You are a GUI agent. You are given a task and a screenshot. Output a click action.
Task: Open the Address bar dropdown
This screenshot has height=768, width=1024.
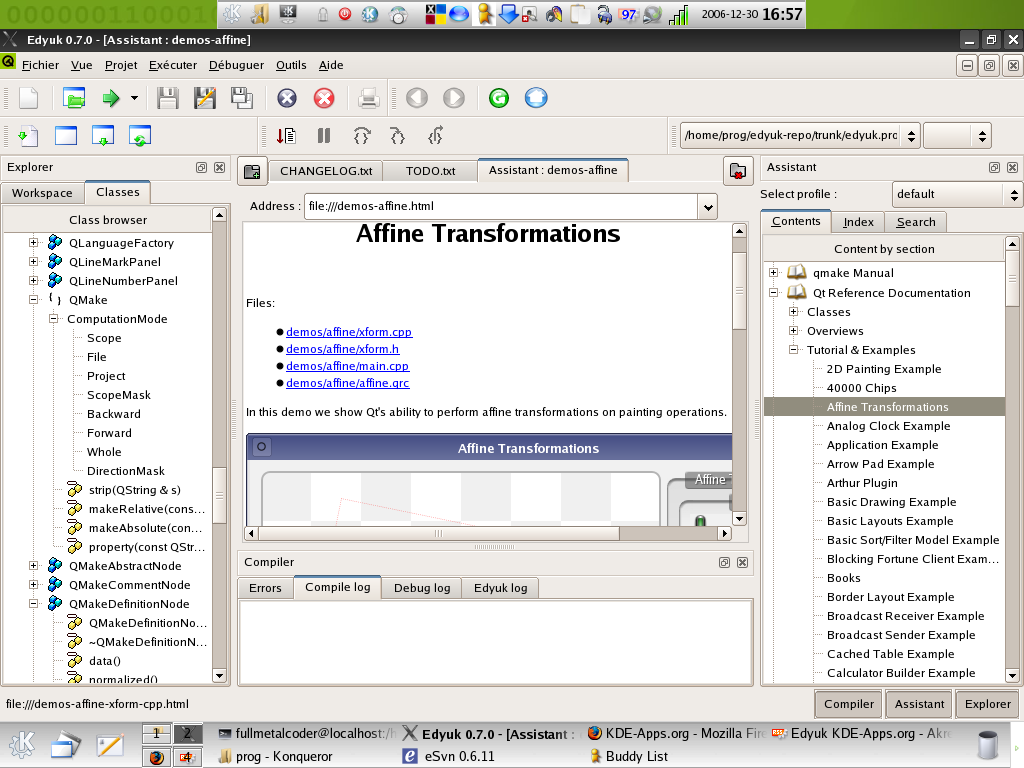point(708,208)
